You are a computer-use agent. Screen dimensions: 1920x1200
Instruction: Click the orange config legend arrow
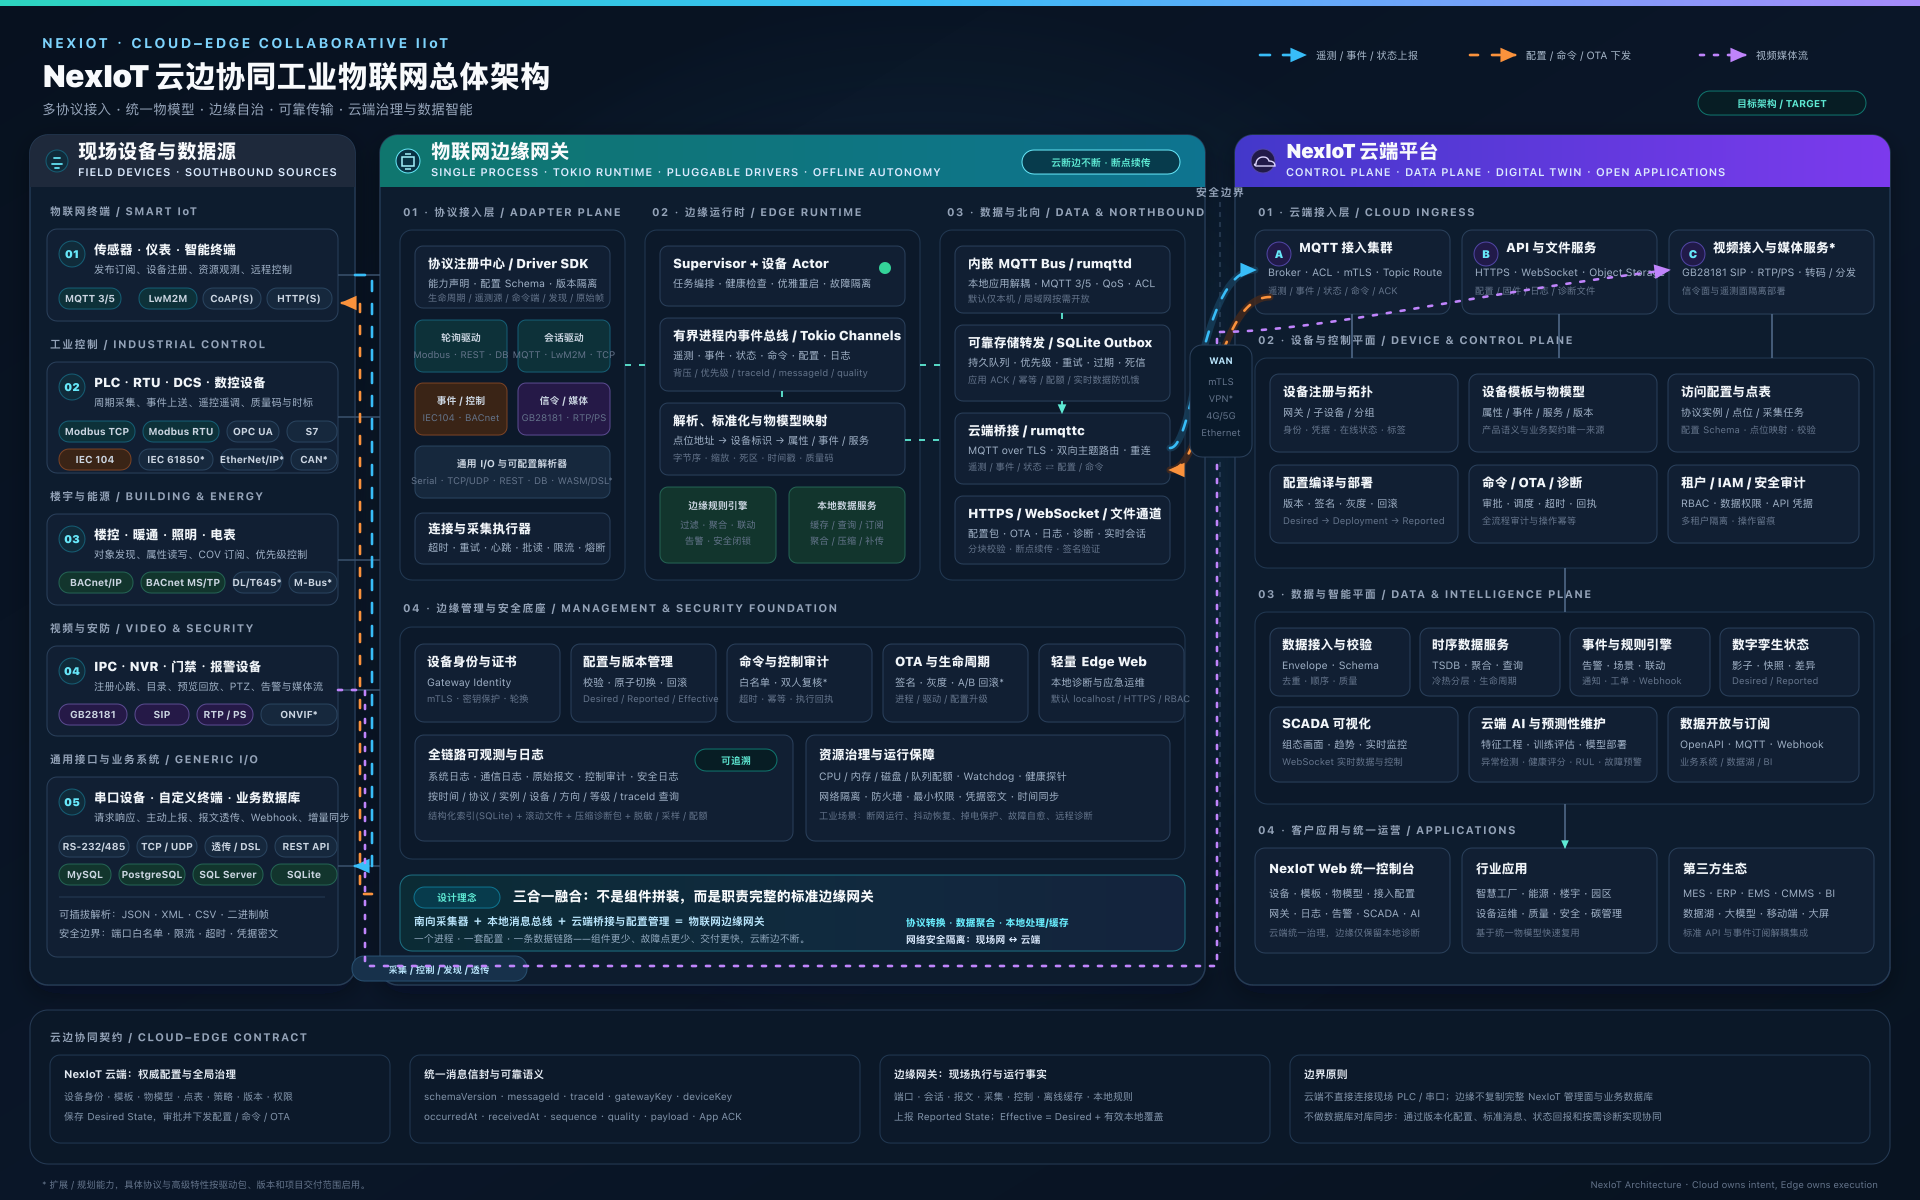1492,55
